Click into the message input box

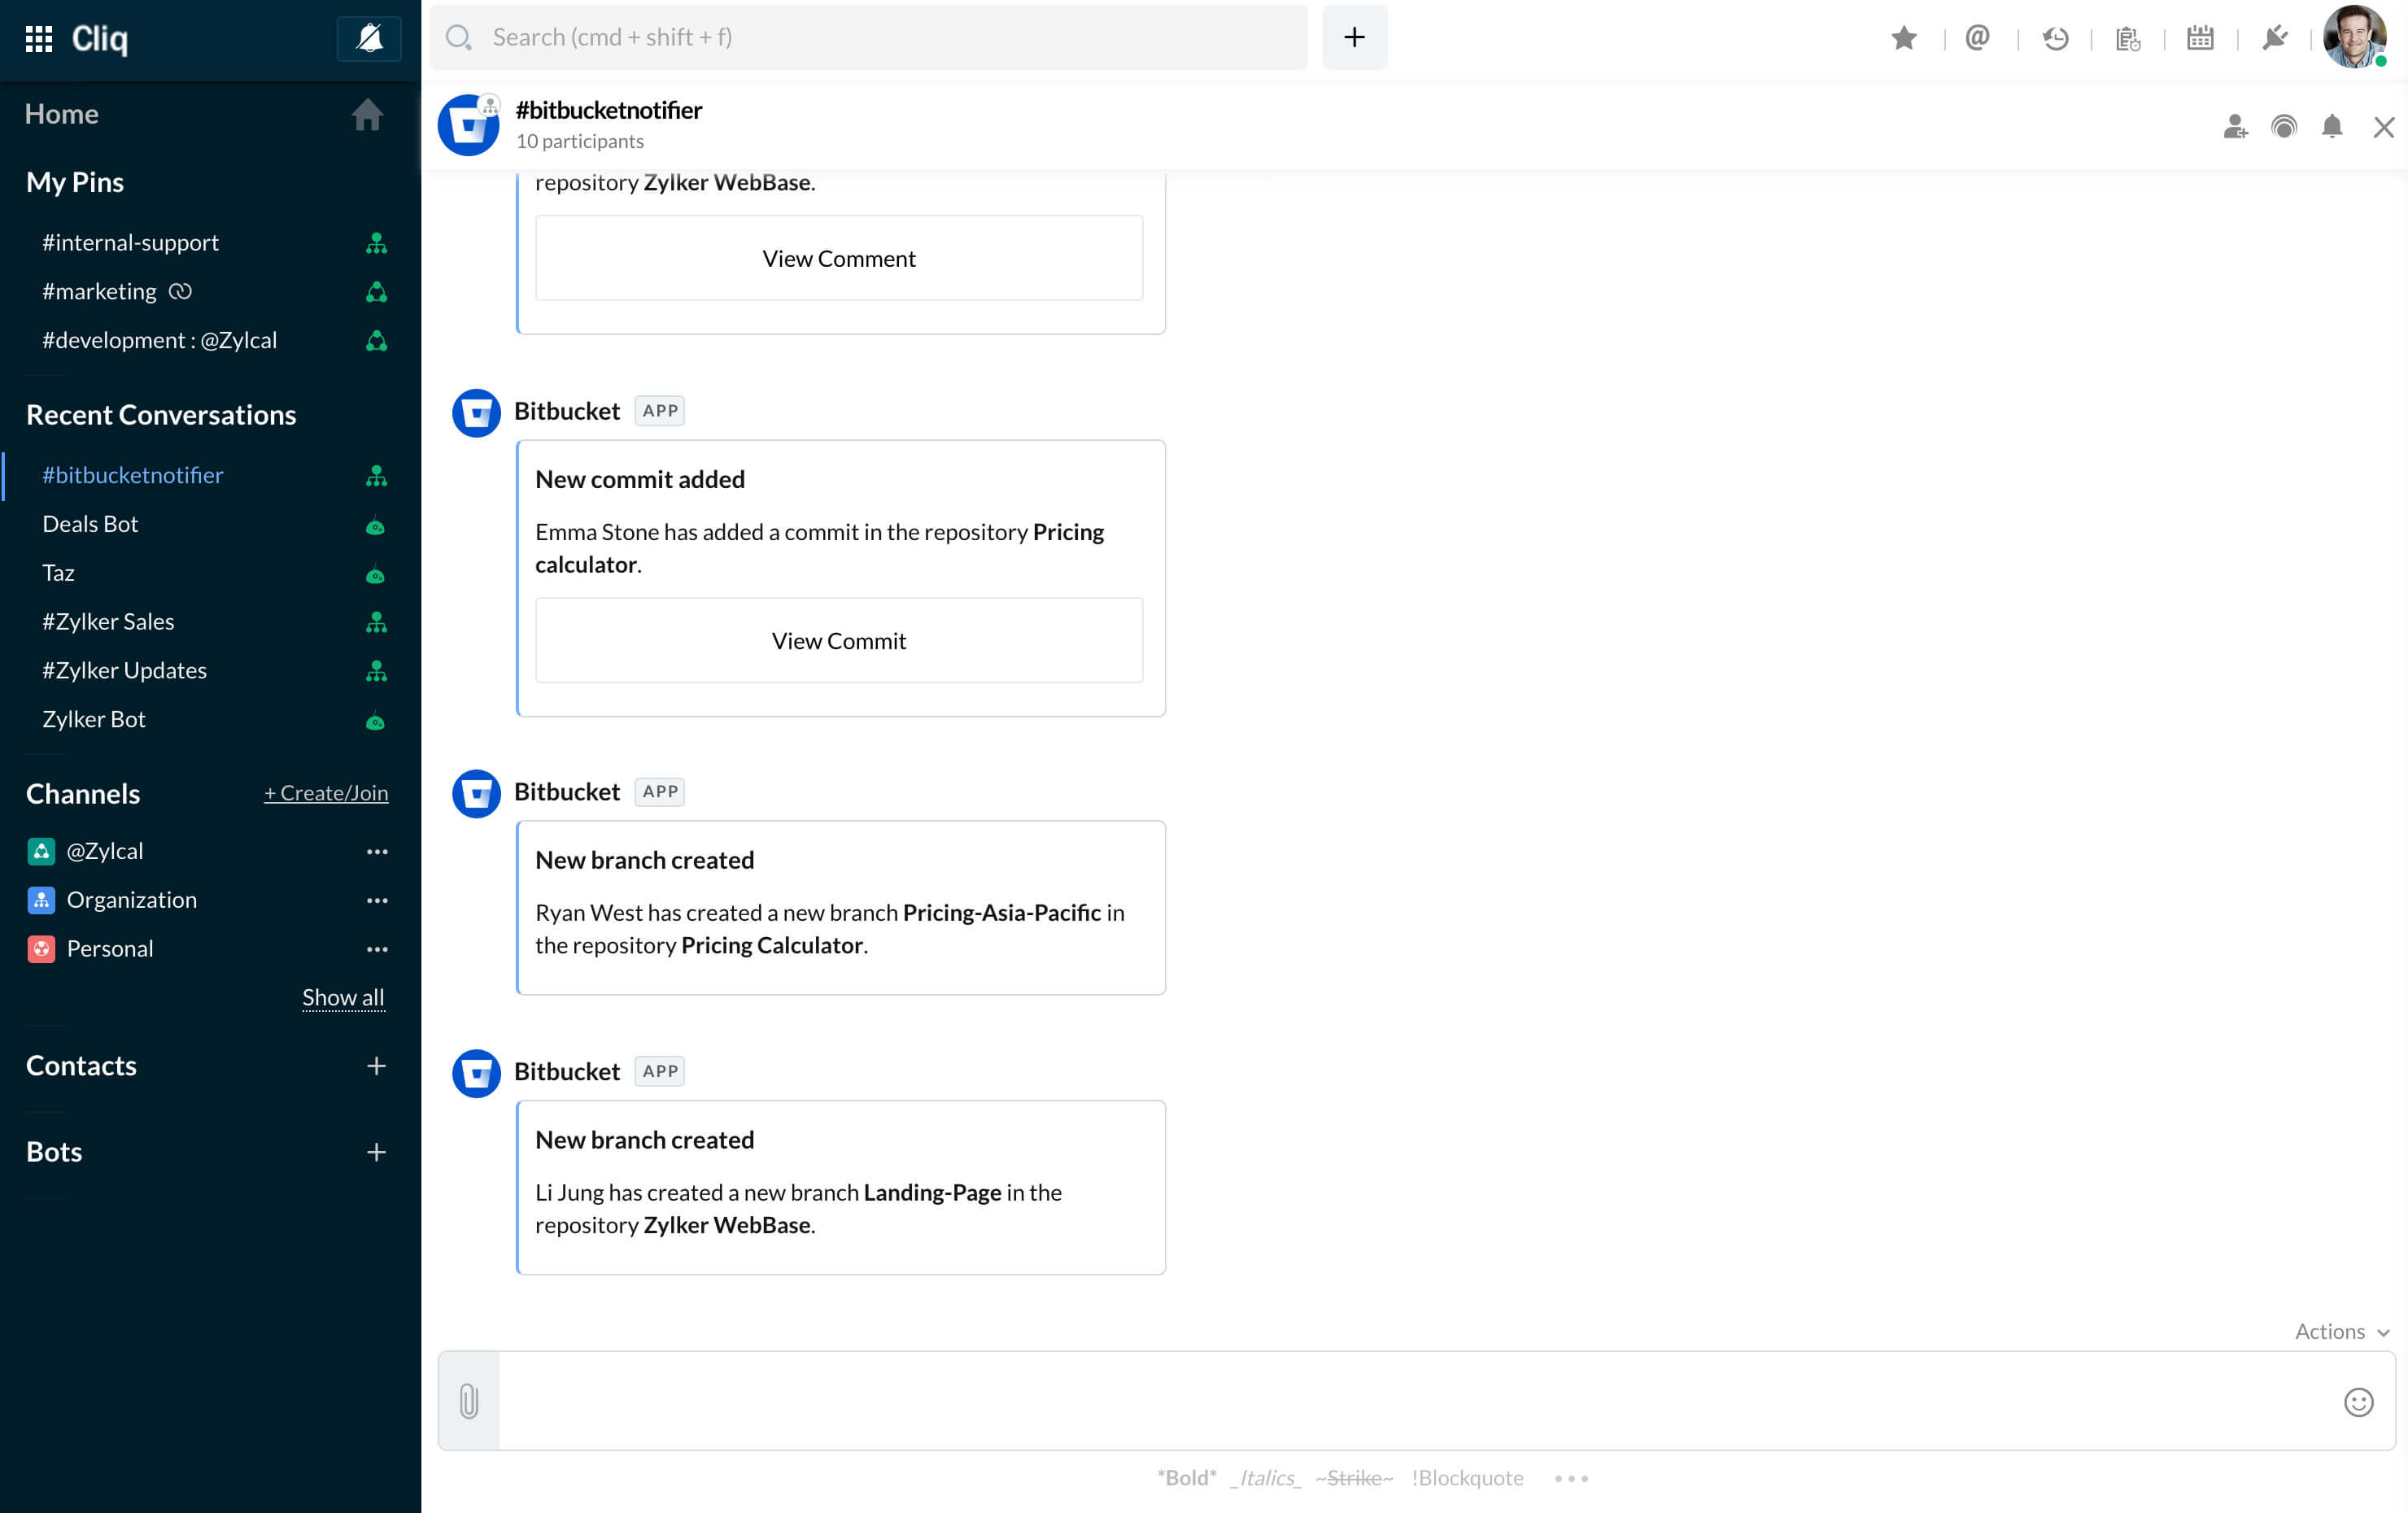pos(1416,1401)
